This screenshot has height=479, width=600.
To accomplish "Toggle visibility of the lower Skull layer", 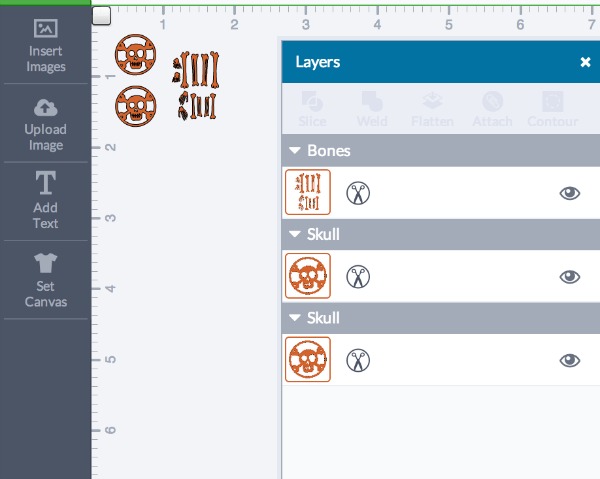I will [x=569, y=360].
